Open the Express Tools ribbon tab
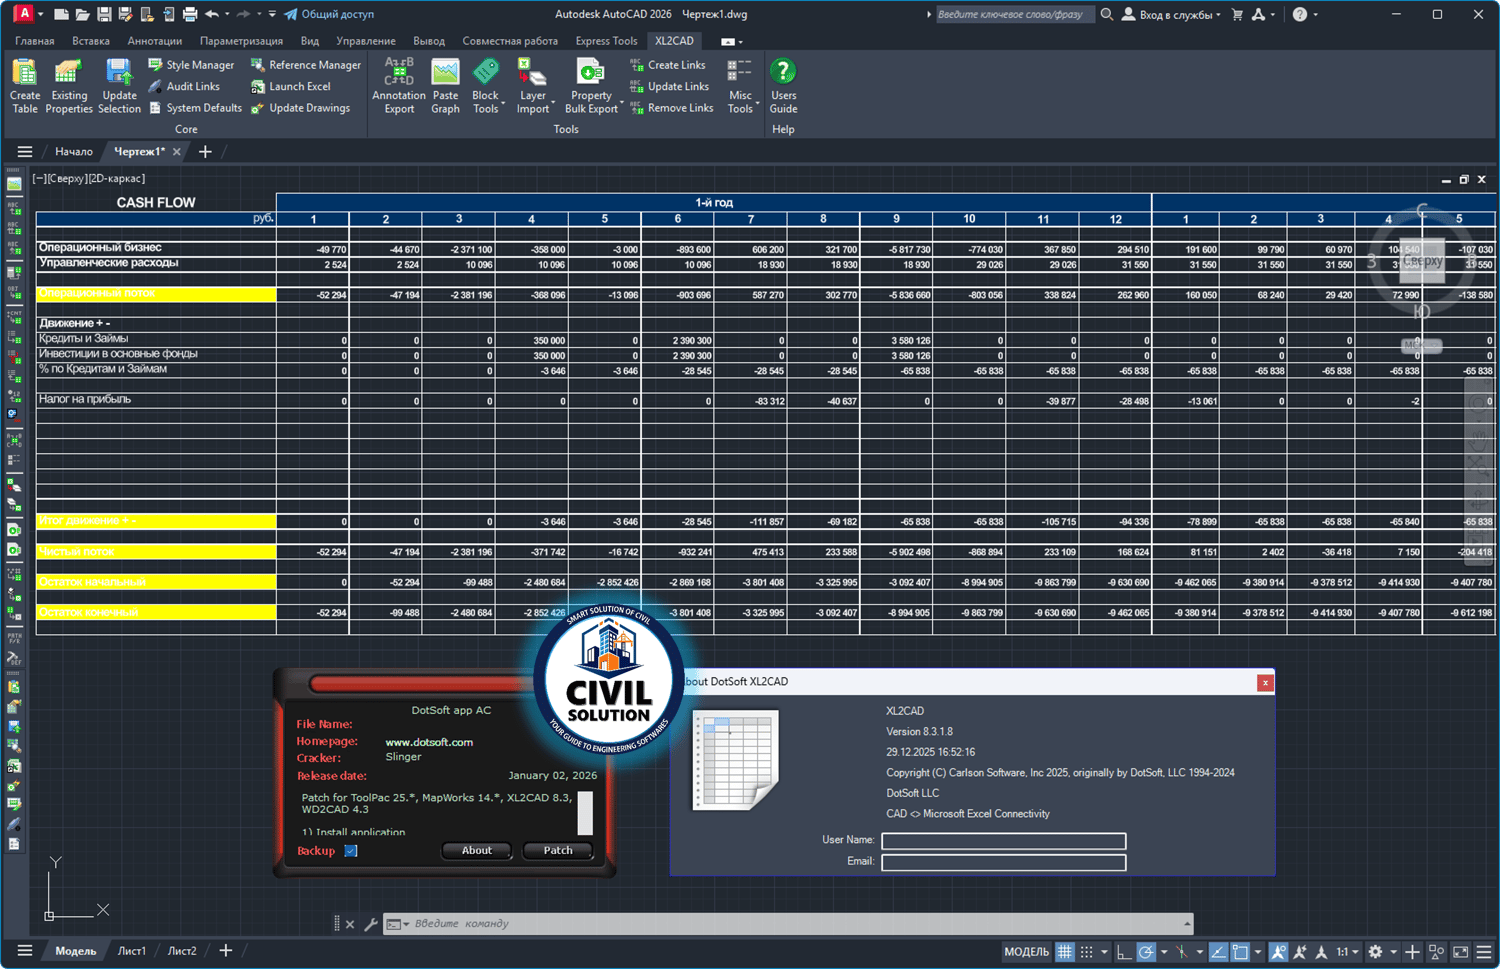The height and width of the screenshot is (969, 1500). coord(606,41)
